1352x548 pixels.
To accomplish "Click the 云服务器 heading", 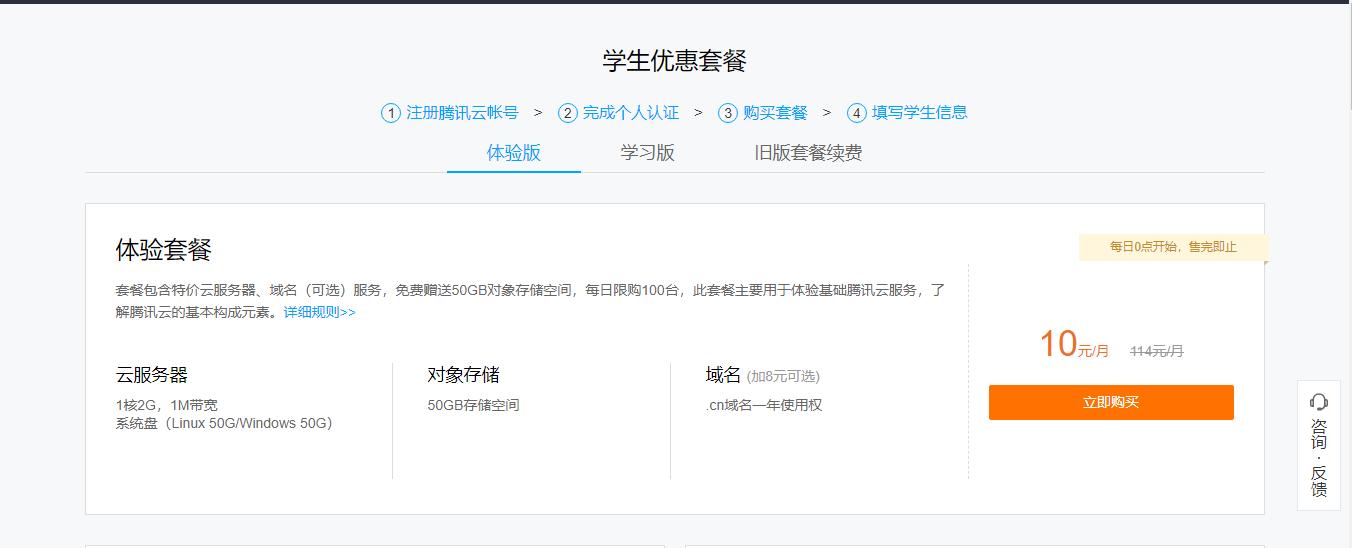I will [152, 375].
